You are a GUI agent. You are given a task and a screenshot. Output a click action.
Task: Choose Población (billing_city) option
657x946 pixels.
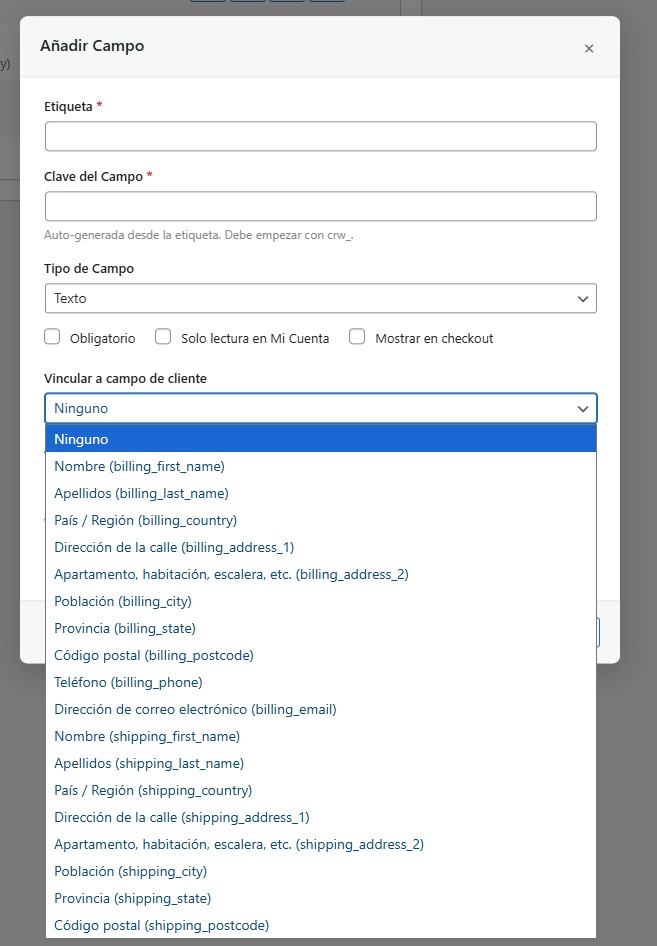point(123,601)
